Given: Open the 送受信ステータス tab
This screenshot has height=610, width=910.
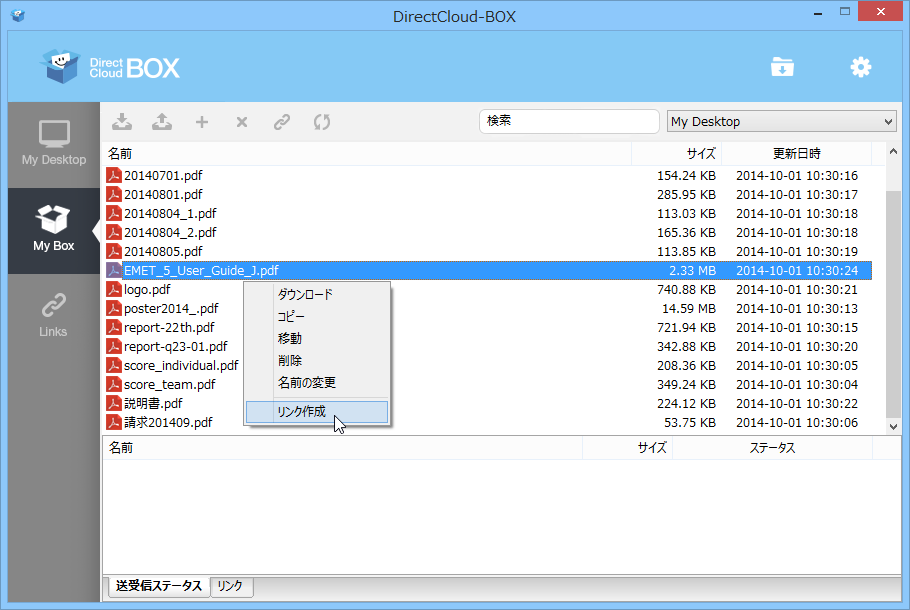Looking at the screenshot, I should click(158, 587).
